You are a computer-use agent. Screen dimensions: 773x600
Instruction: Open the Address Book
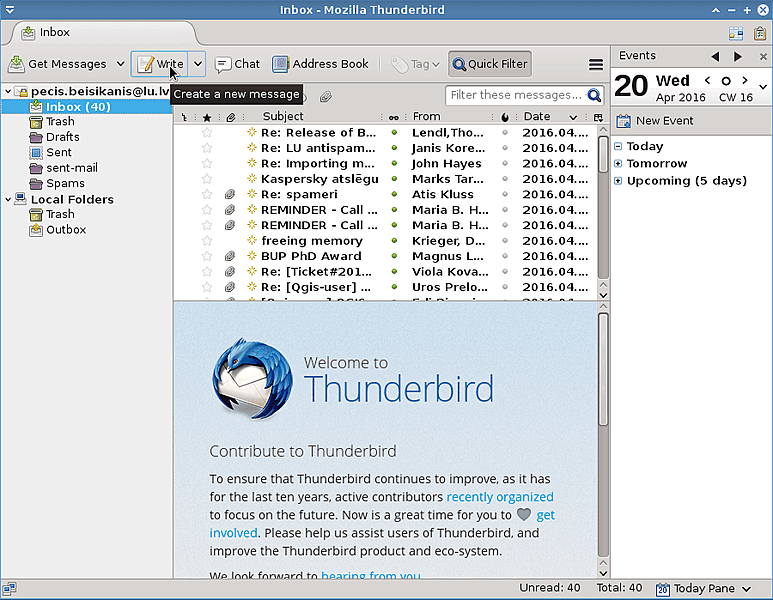tap(320, 64)
